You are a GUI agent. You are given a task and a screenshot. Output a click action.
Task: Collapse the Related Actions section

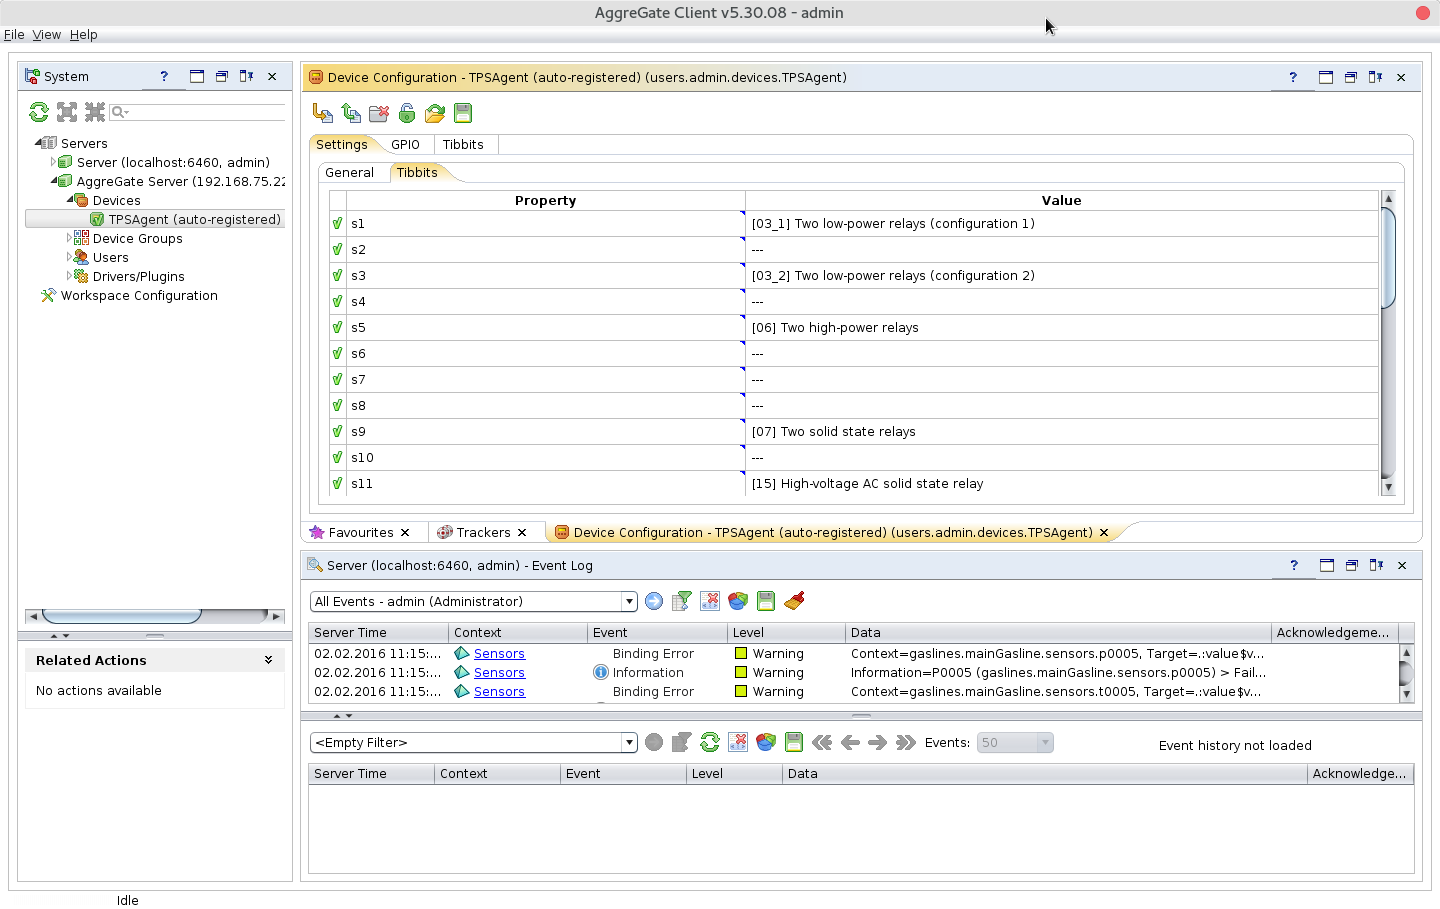[268, 660]
